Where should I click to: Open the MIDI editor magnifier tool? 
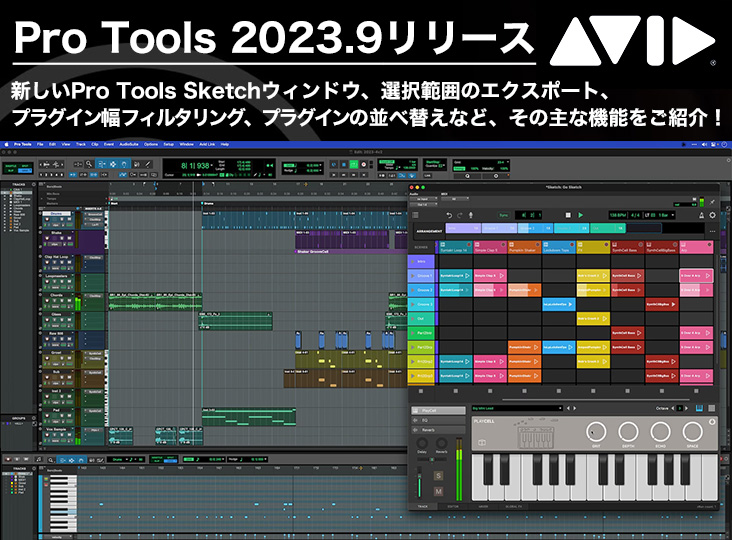click(50, 460)
